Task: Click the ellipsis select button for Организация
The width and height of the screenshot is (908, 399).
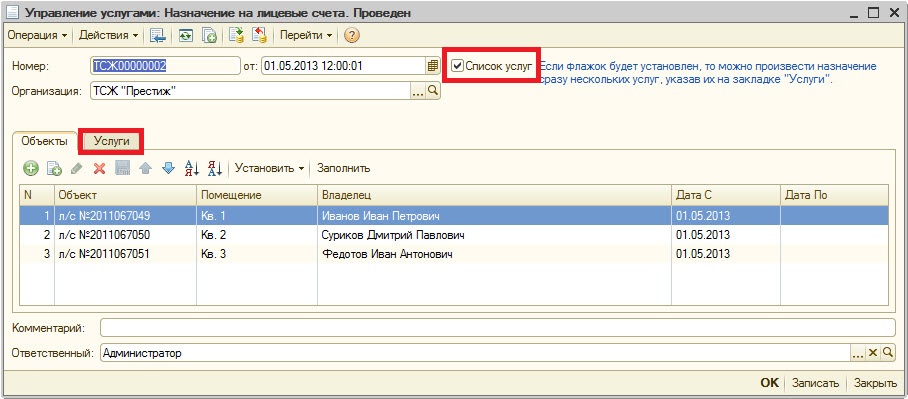Action: 418,91
